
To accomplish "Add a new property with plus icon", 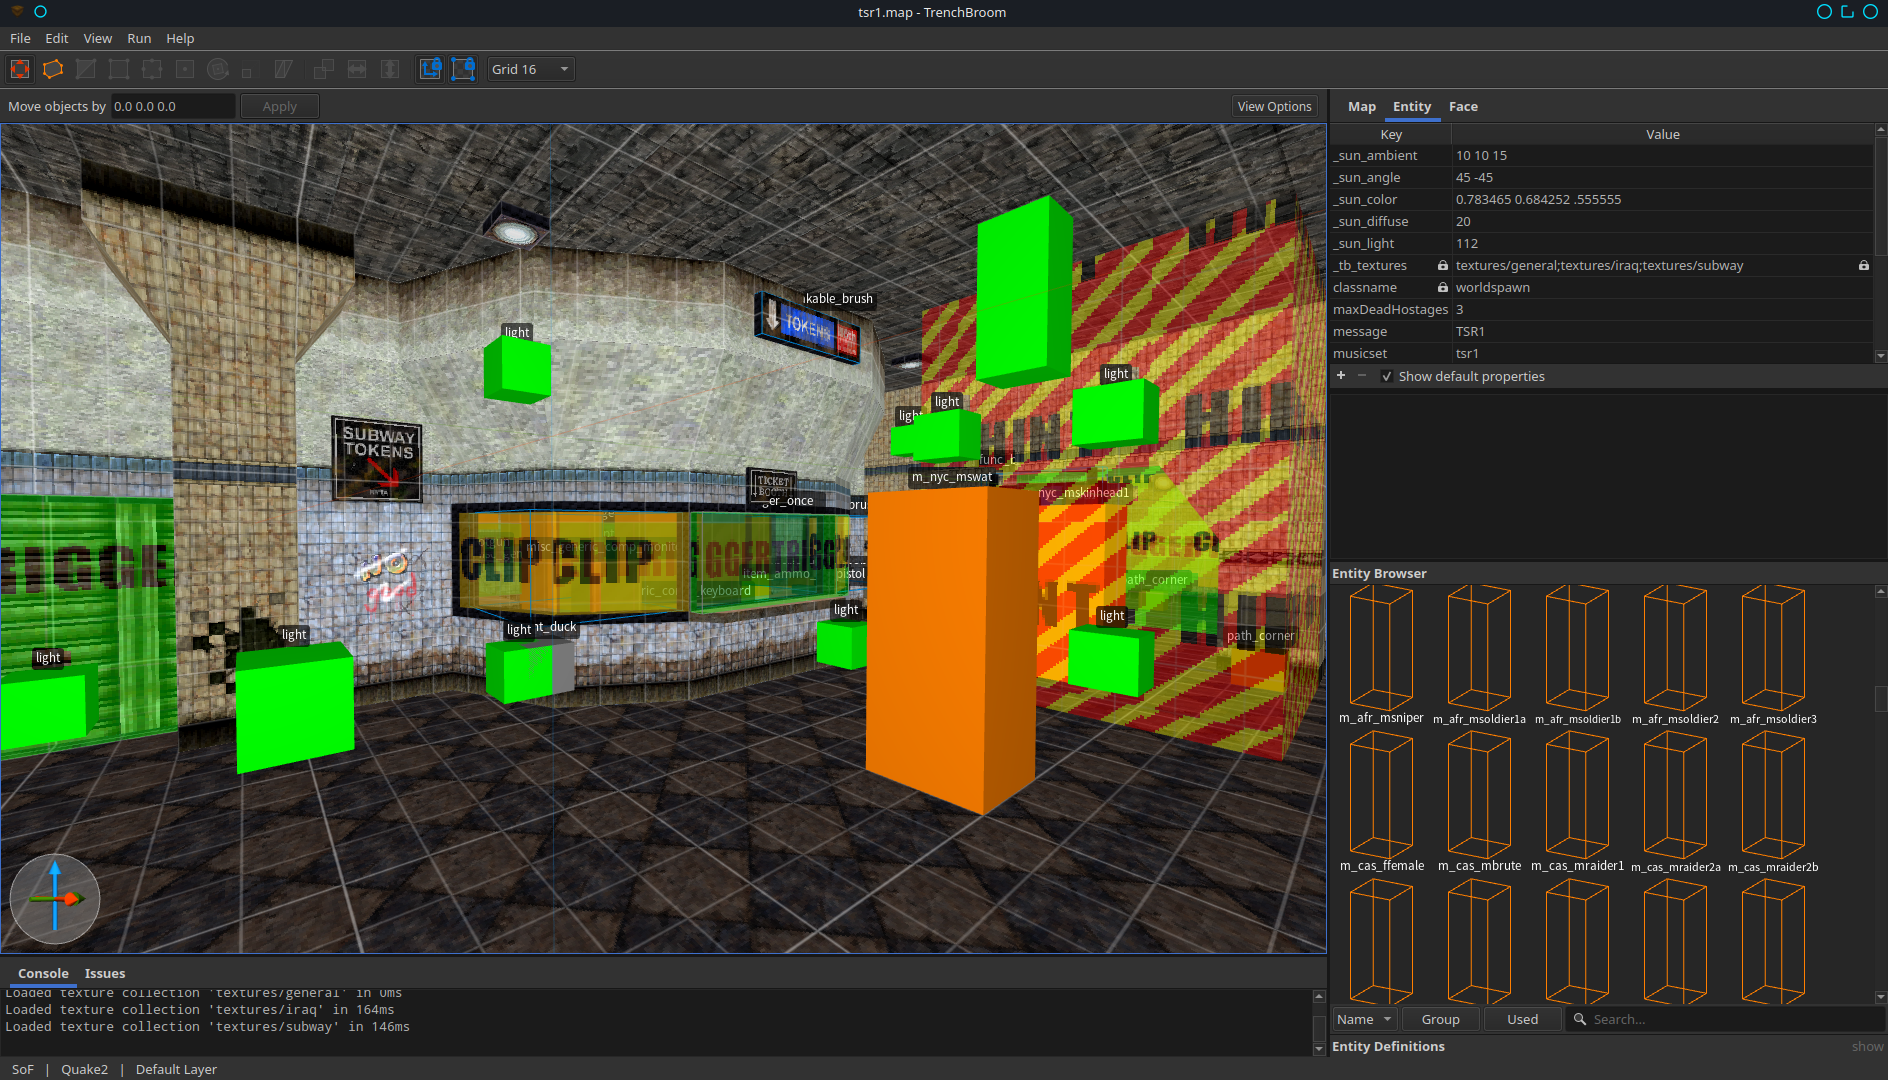I will pyautogui.click(x=1341, y=376).
